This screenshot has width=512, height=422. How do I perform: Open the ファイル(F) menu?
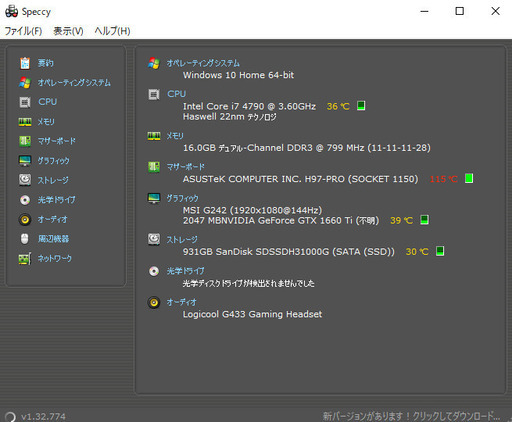tap(23, 31)
